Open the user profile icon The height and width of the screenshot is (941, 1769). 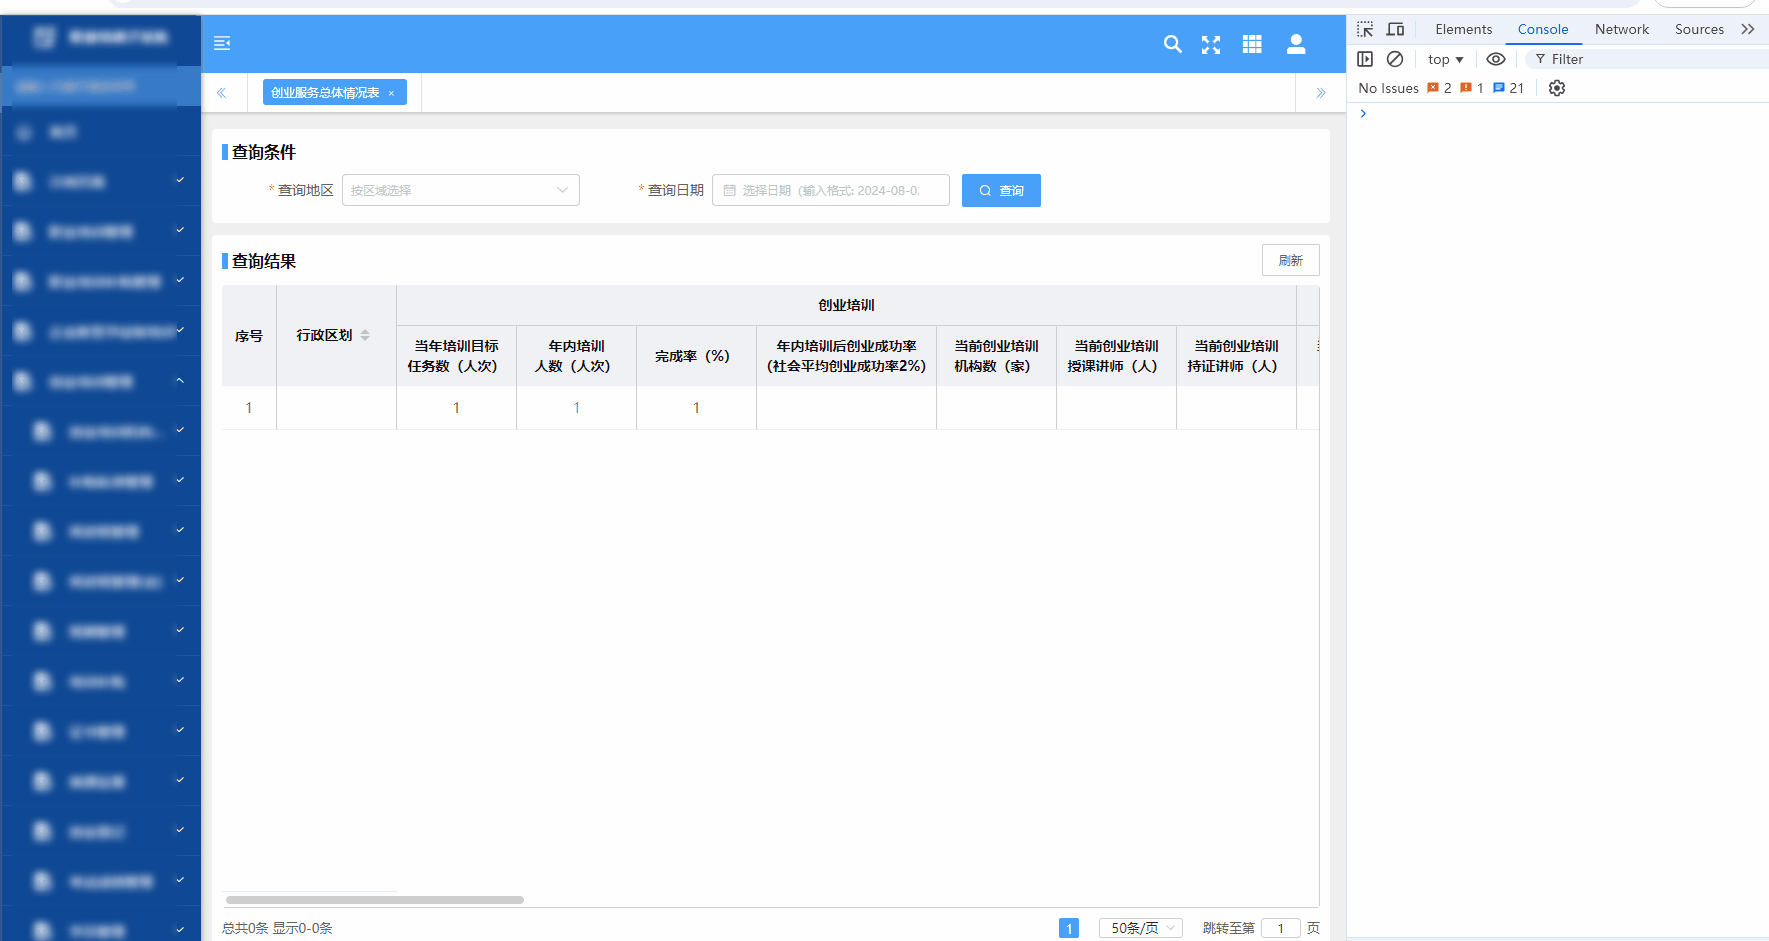point(1296,44)
